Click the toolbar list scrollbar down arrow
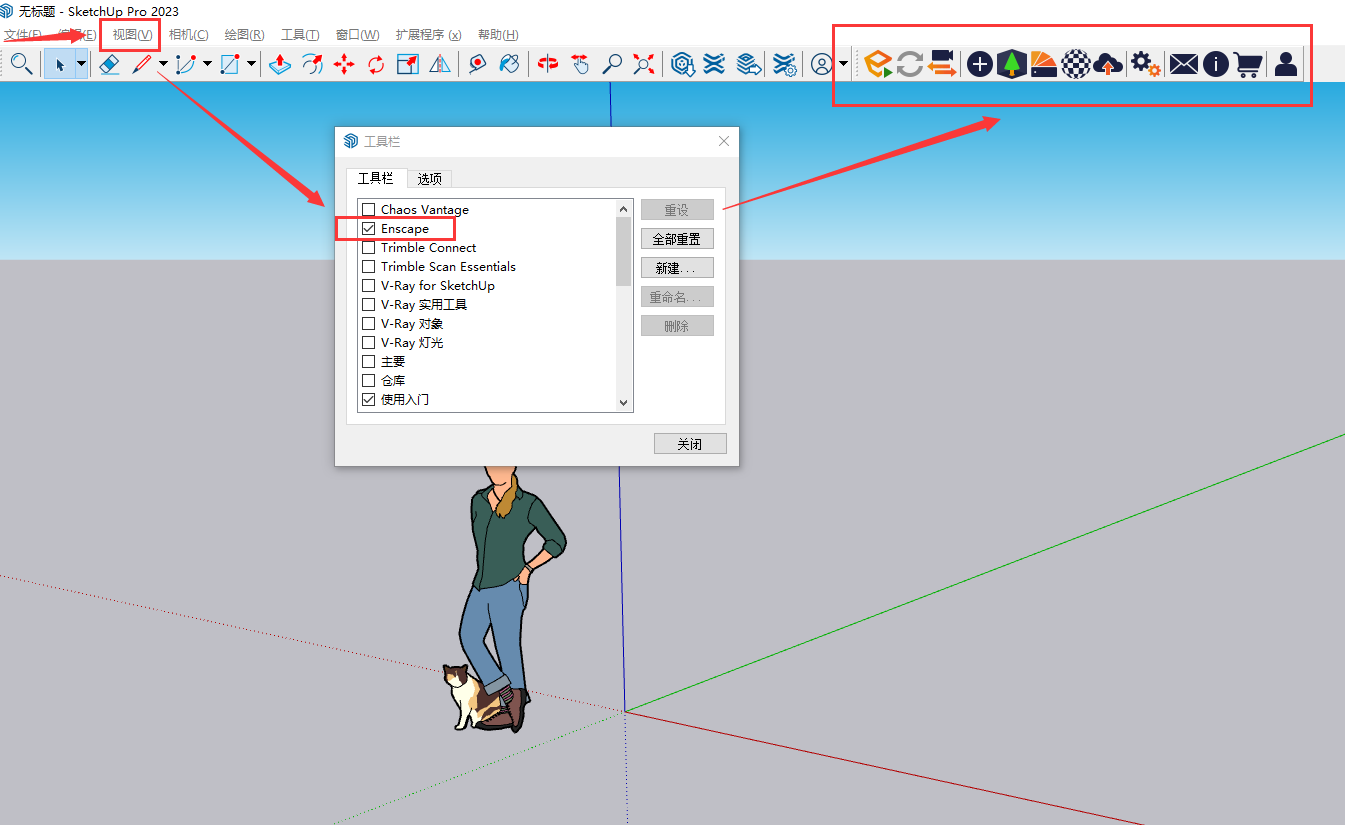Image resolution: width=1345 pixels, height=825 pixels. (x=623, y=402)
